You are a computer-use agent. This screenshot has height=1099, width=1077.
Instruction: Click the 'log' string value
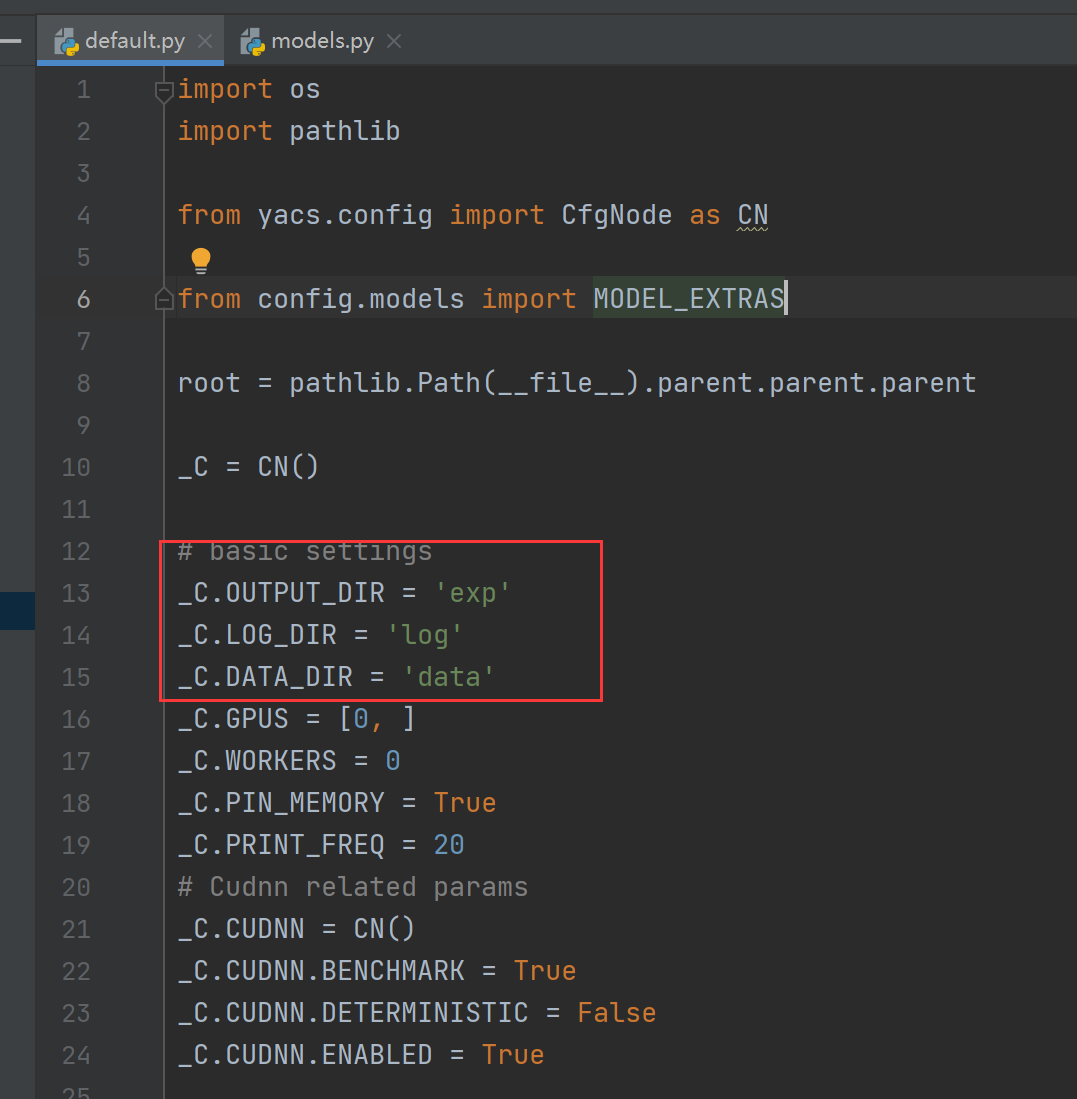pyautogui.click(x=425, y=636)
